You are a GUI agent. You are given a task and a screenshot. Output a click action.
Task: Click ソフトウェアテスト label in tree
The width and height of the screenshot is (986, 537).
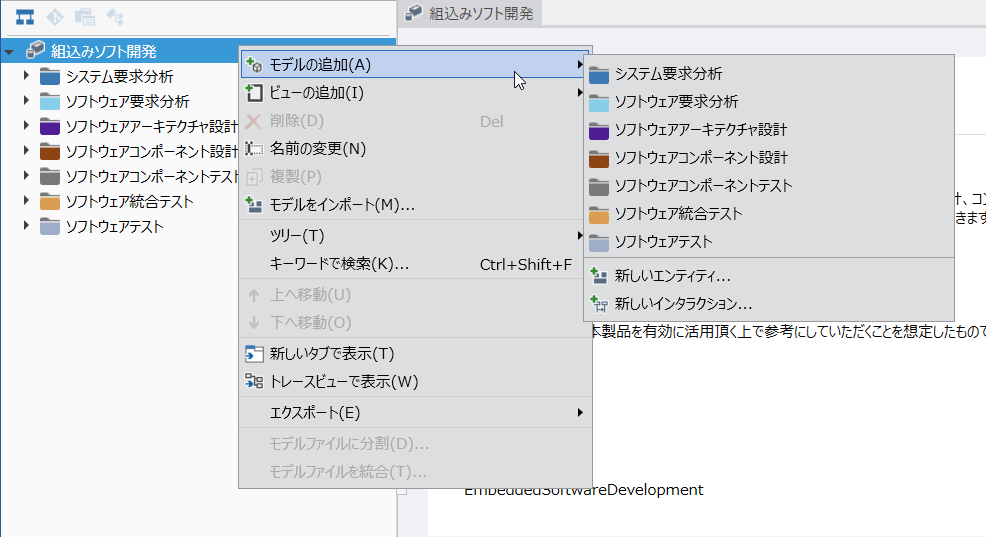click(x=114, y=226)
